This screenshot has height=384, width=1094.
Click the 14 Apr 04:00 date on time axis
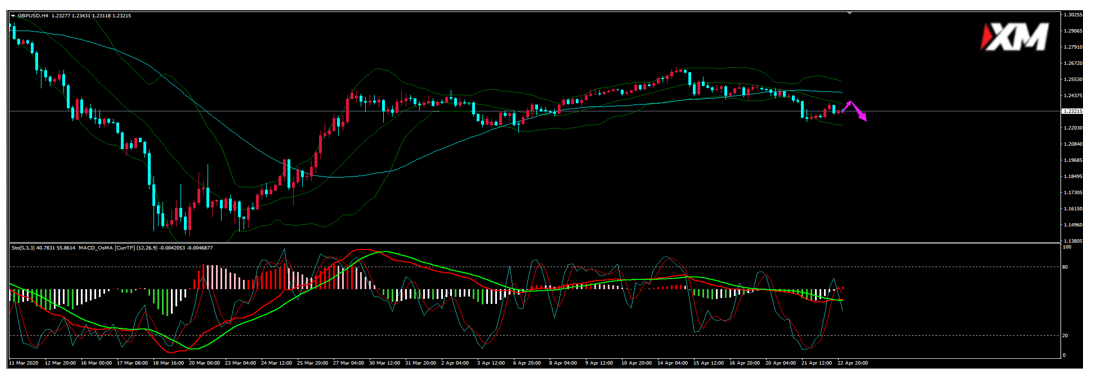pos(673,363)
